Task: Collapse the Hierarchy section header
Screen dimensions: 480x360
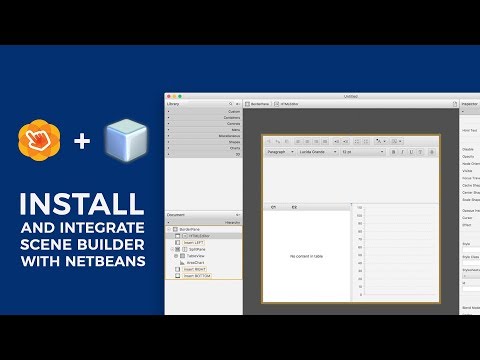Action: click(x=204, y=222)
